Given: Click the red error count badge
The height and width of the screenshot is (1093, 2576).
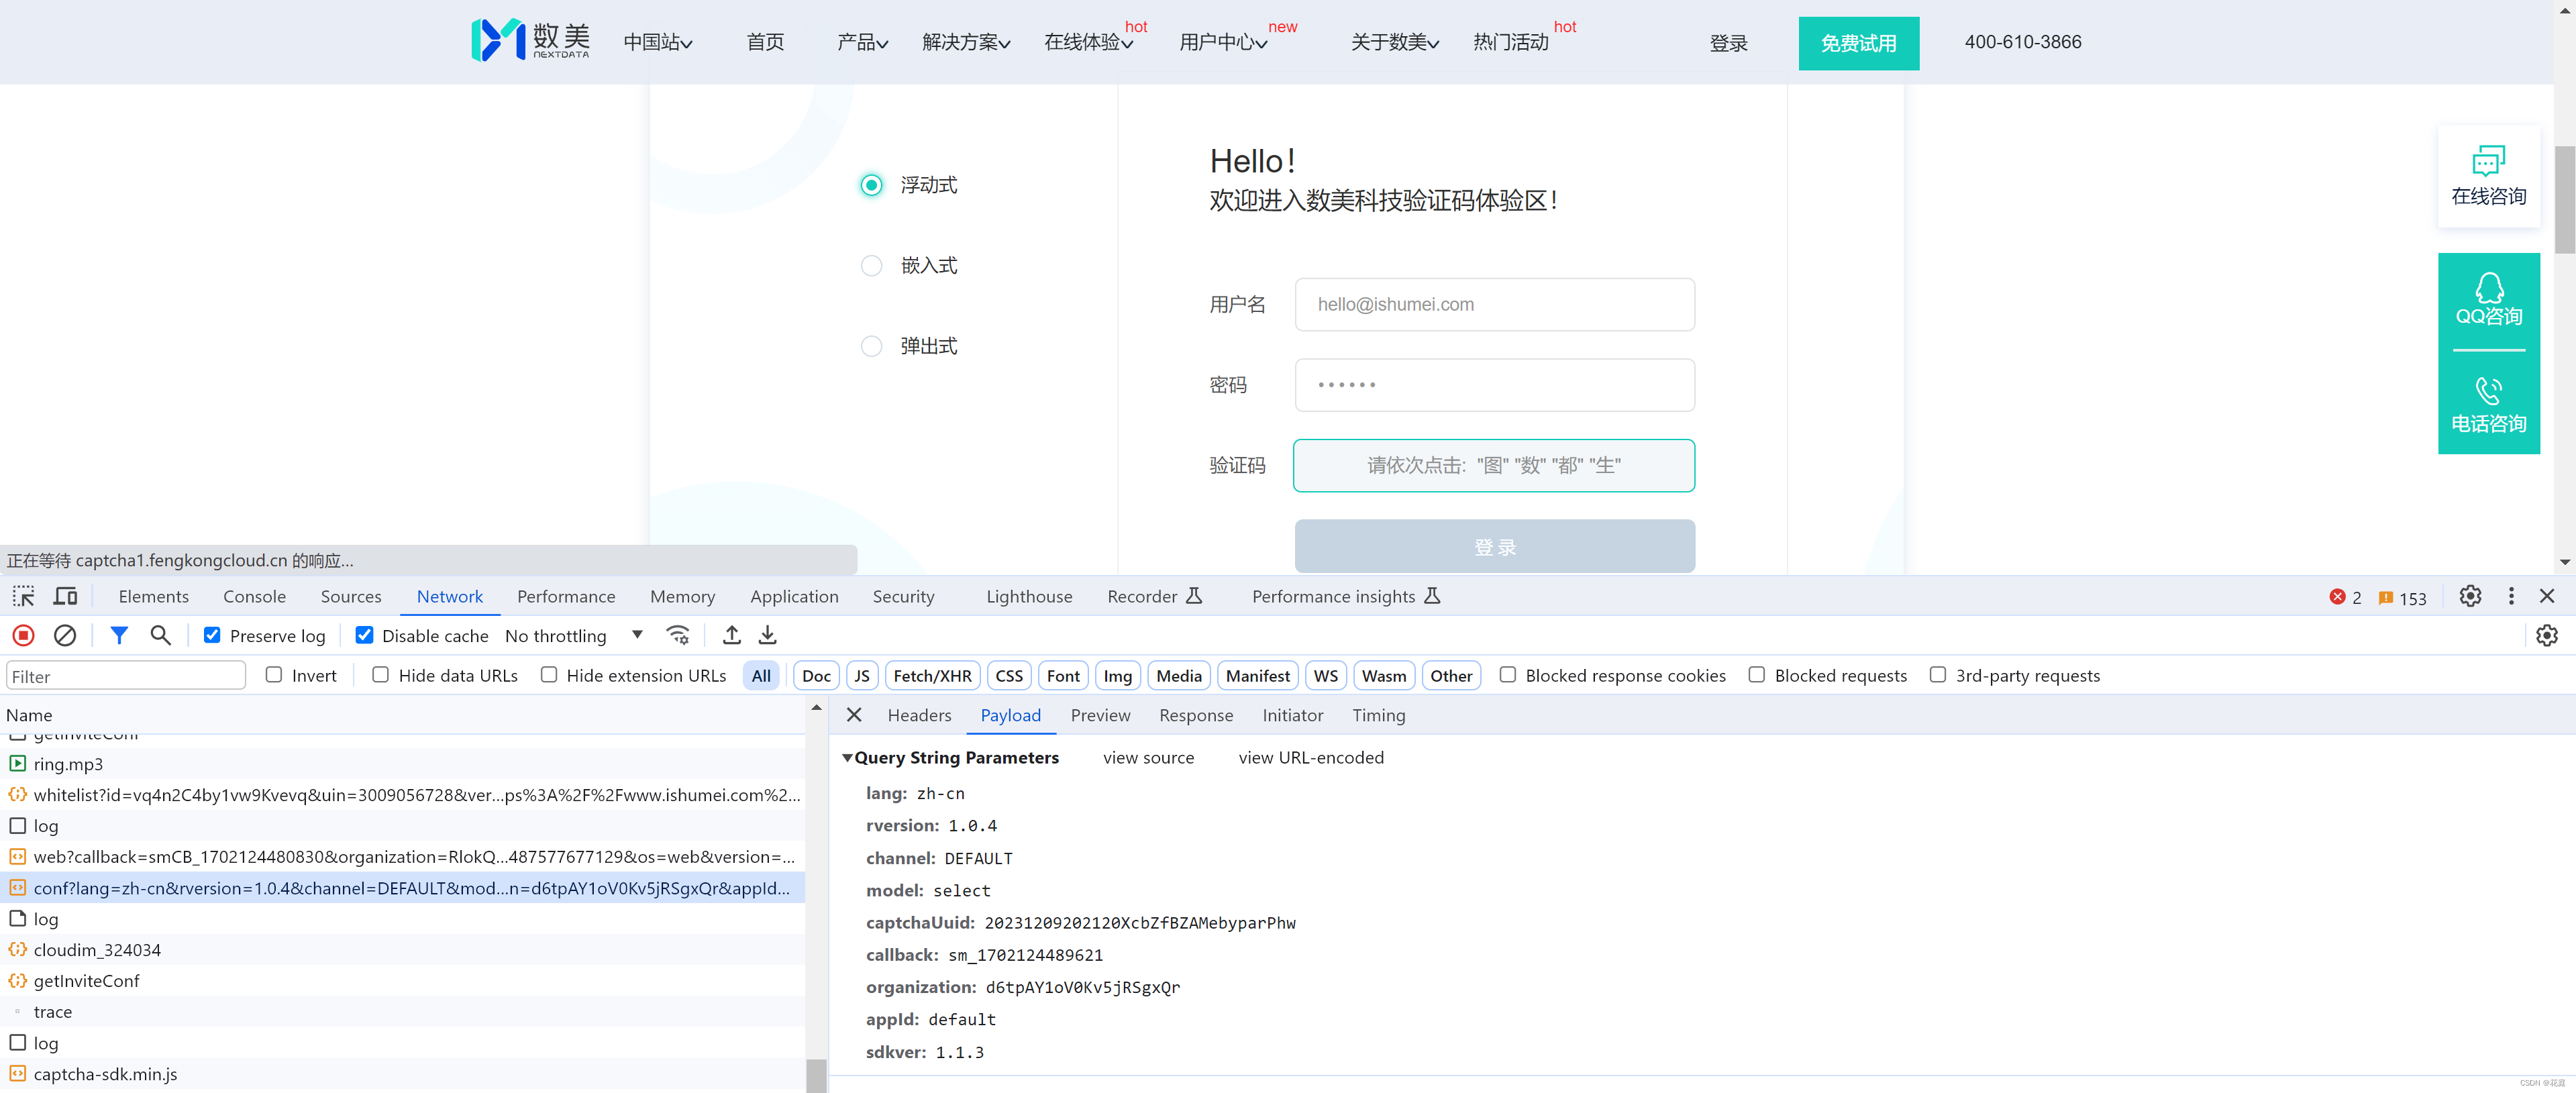Looking at the screenshot, I should pos(2345,597).
